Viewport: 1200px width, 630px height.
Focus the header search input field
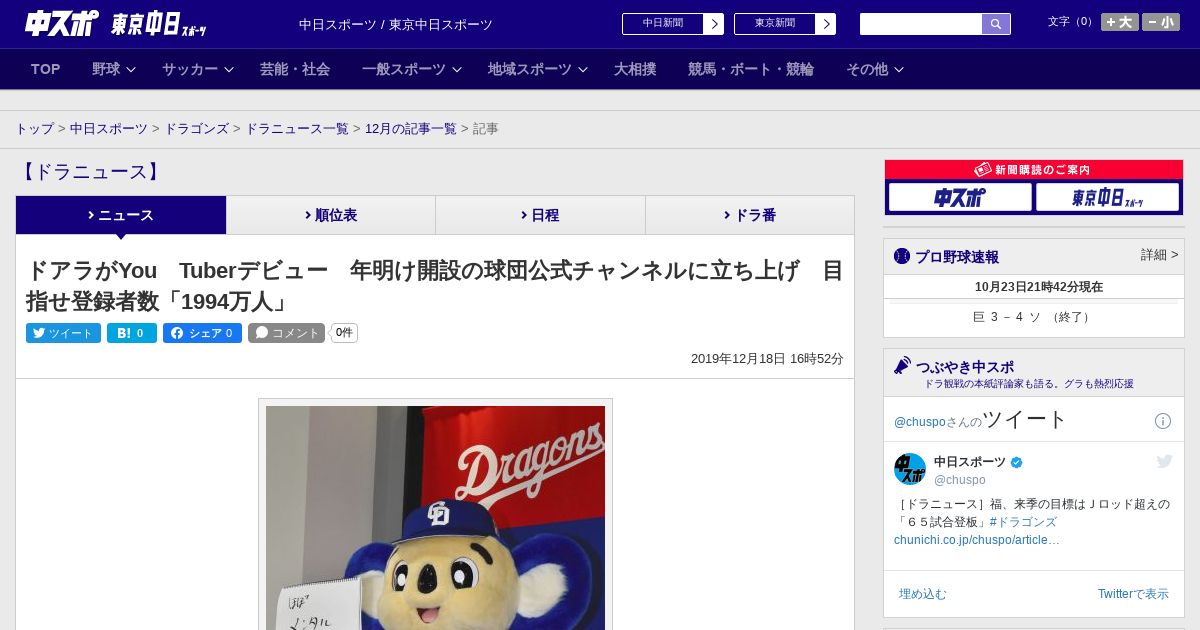[921, 24]
